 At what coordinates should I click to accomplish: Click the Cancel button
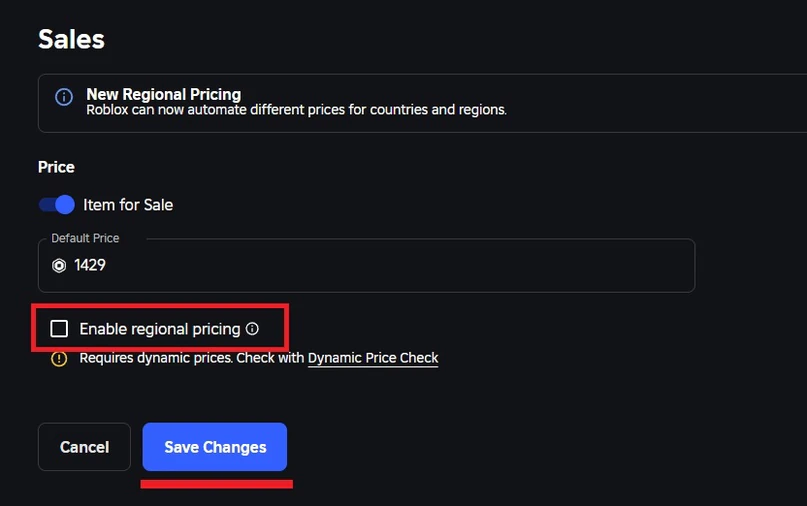(84, 447)
